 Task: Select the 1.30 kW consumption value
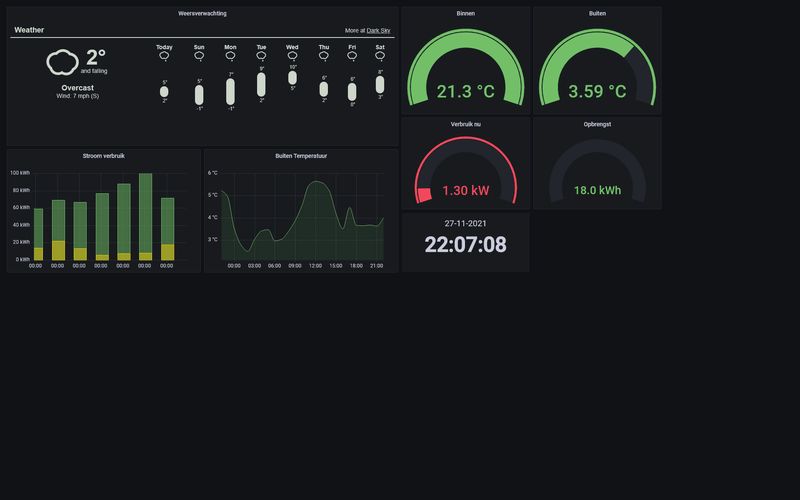coord(465,191)
